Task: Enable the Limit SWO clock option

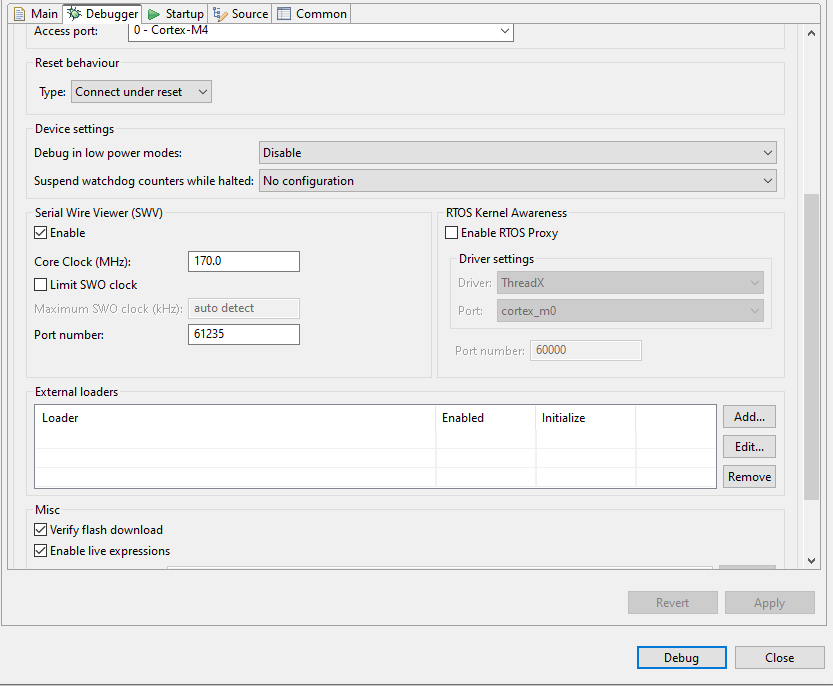Action: [x=40, y=284]
